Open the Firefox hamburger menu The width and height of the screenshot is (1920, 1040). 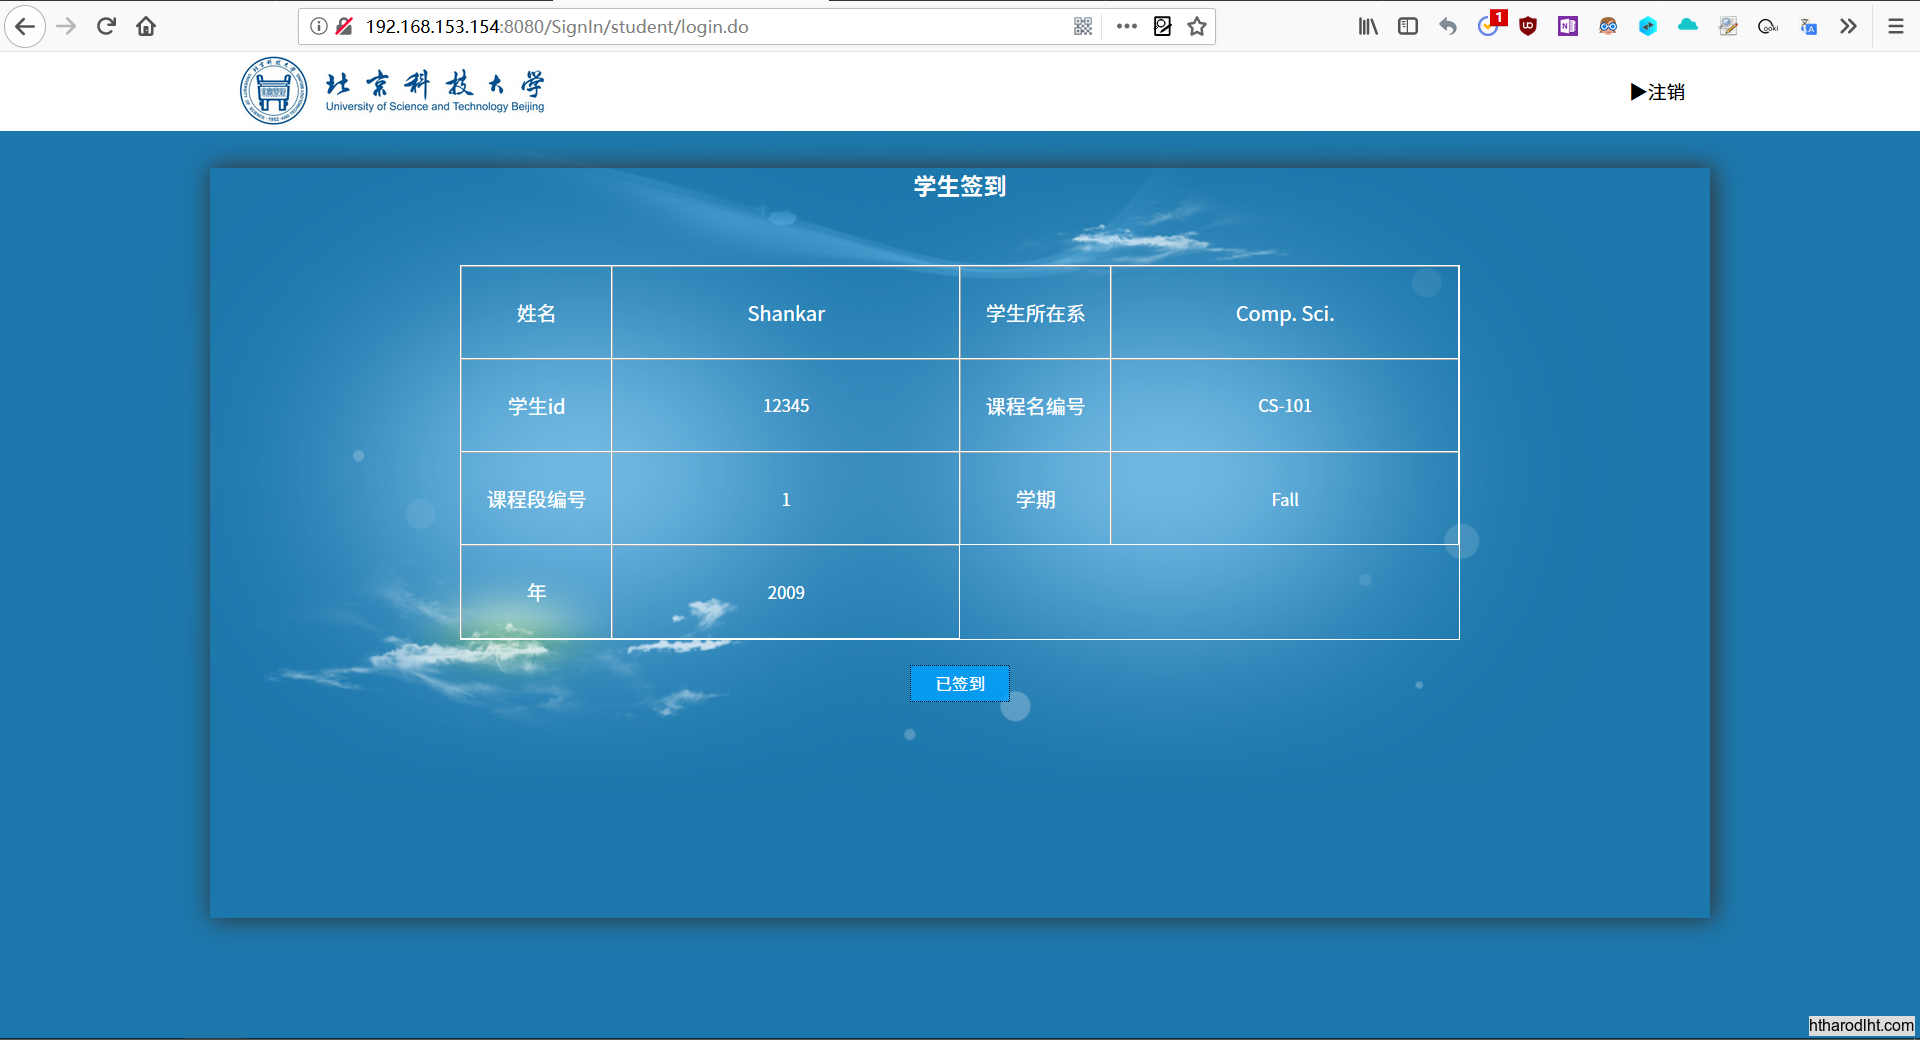[1895, 27]
